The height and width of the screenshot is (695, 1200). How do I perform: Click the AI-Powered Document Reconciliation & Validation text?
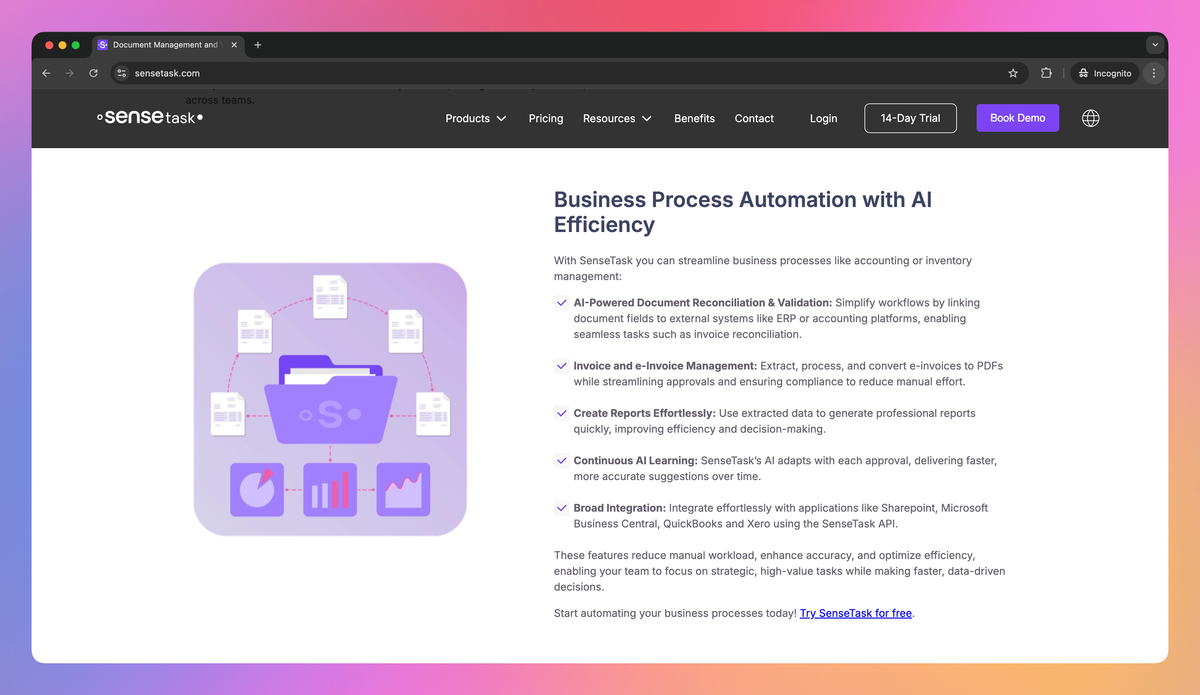coord(703,302)
